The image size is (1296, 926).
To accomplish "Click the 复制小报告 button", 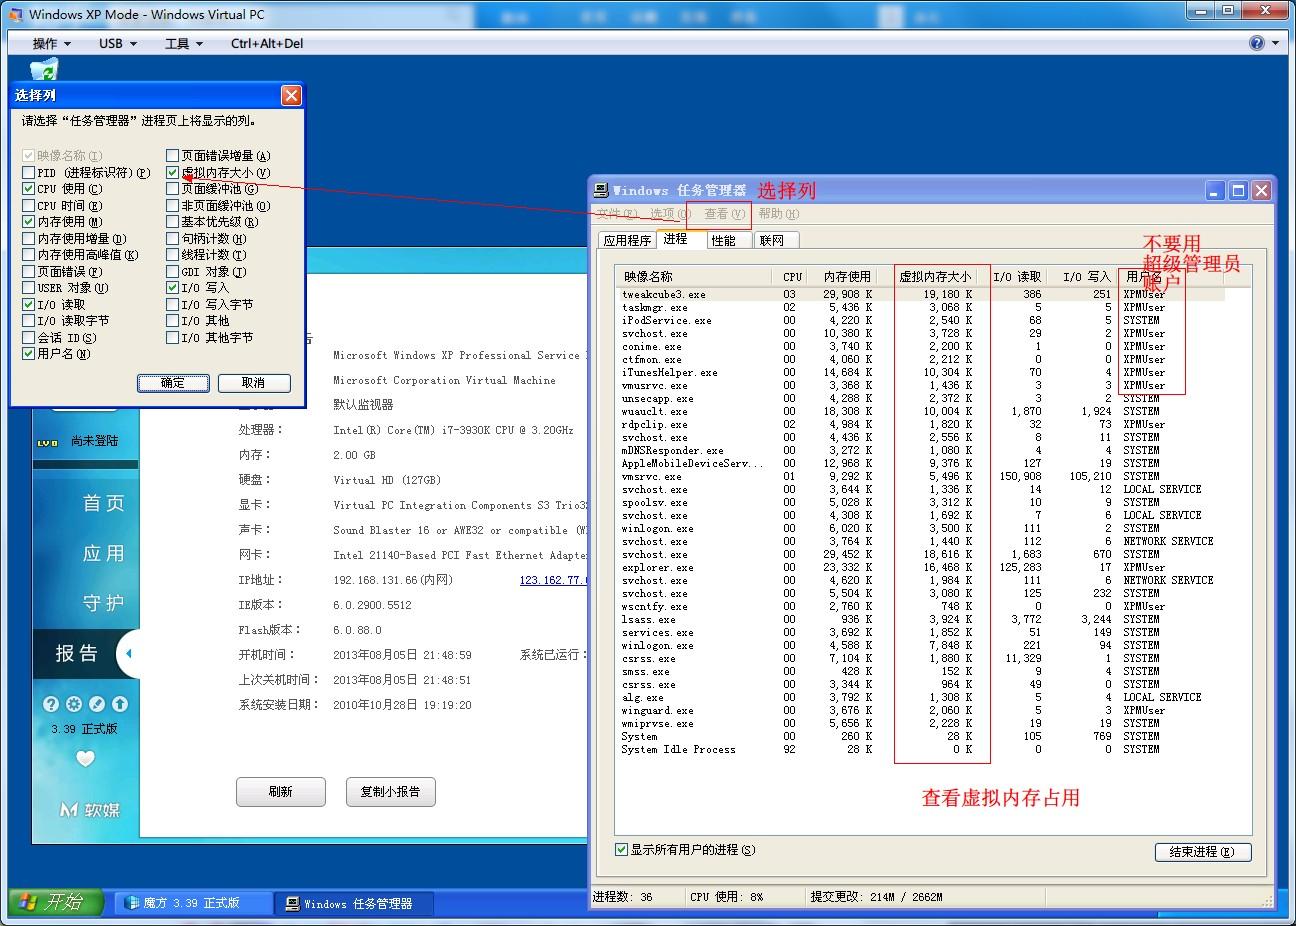I will (x=390, y=791).
